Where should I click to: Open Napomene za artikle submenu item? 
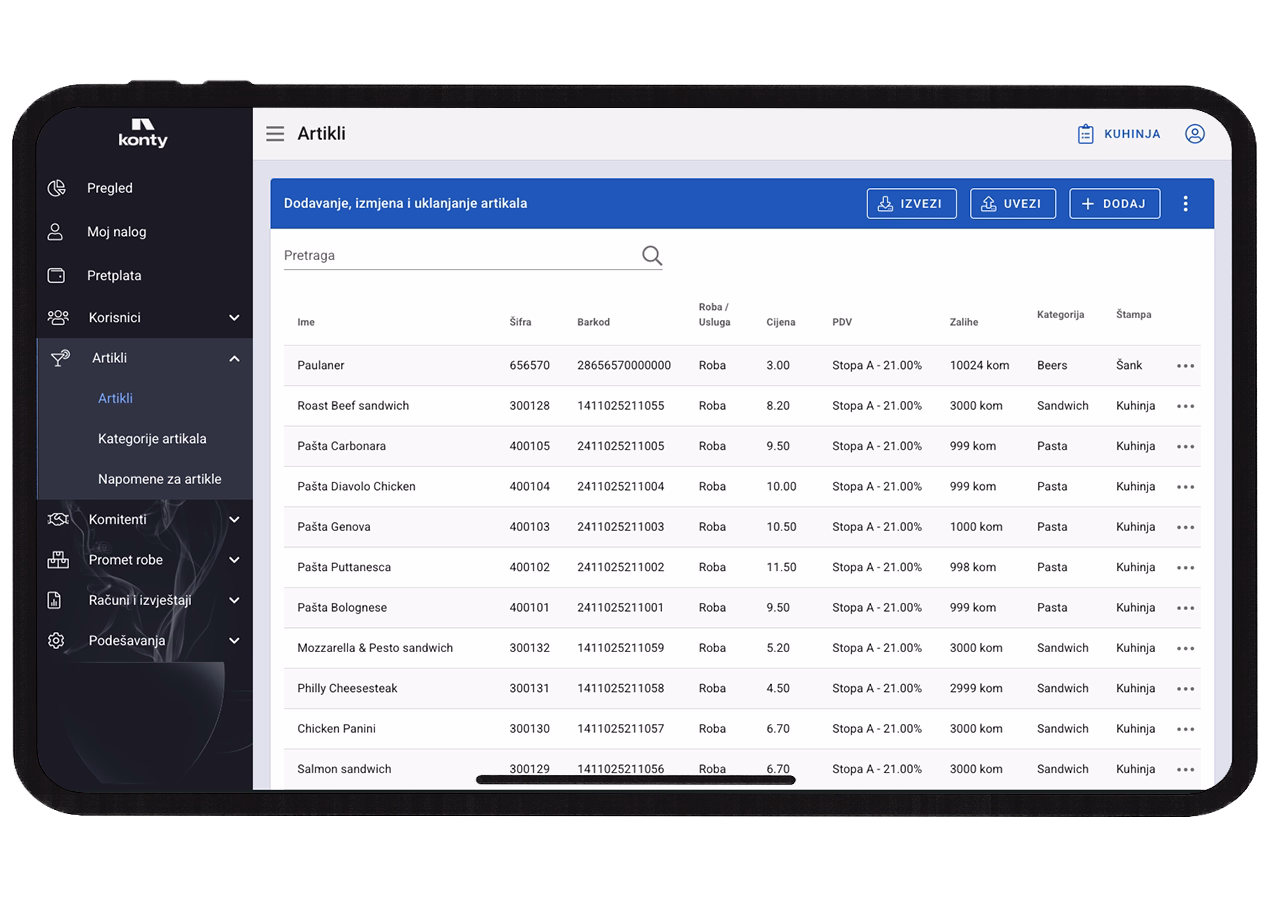160,479
